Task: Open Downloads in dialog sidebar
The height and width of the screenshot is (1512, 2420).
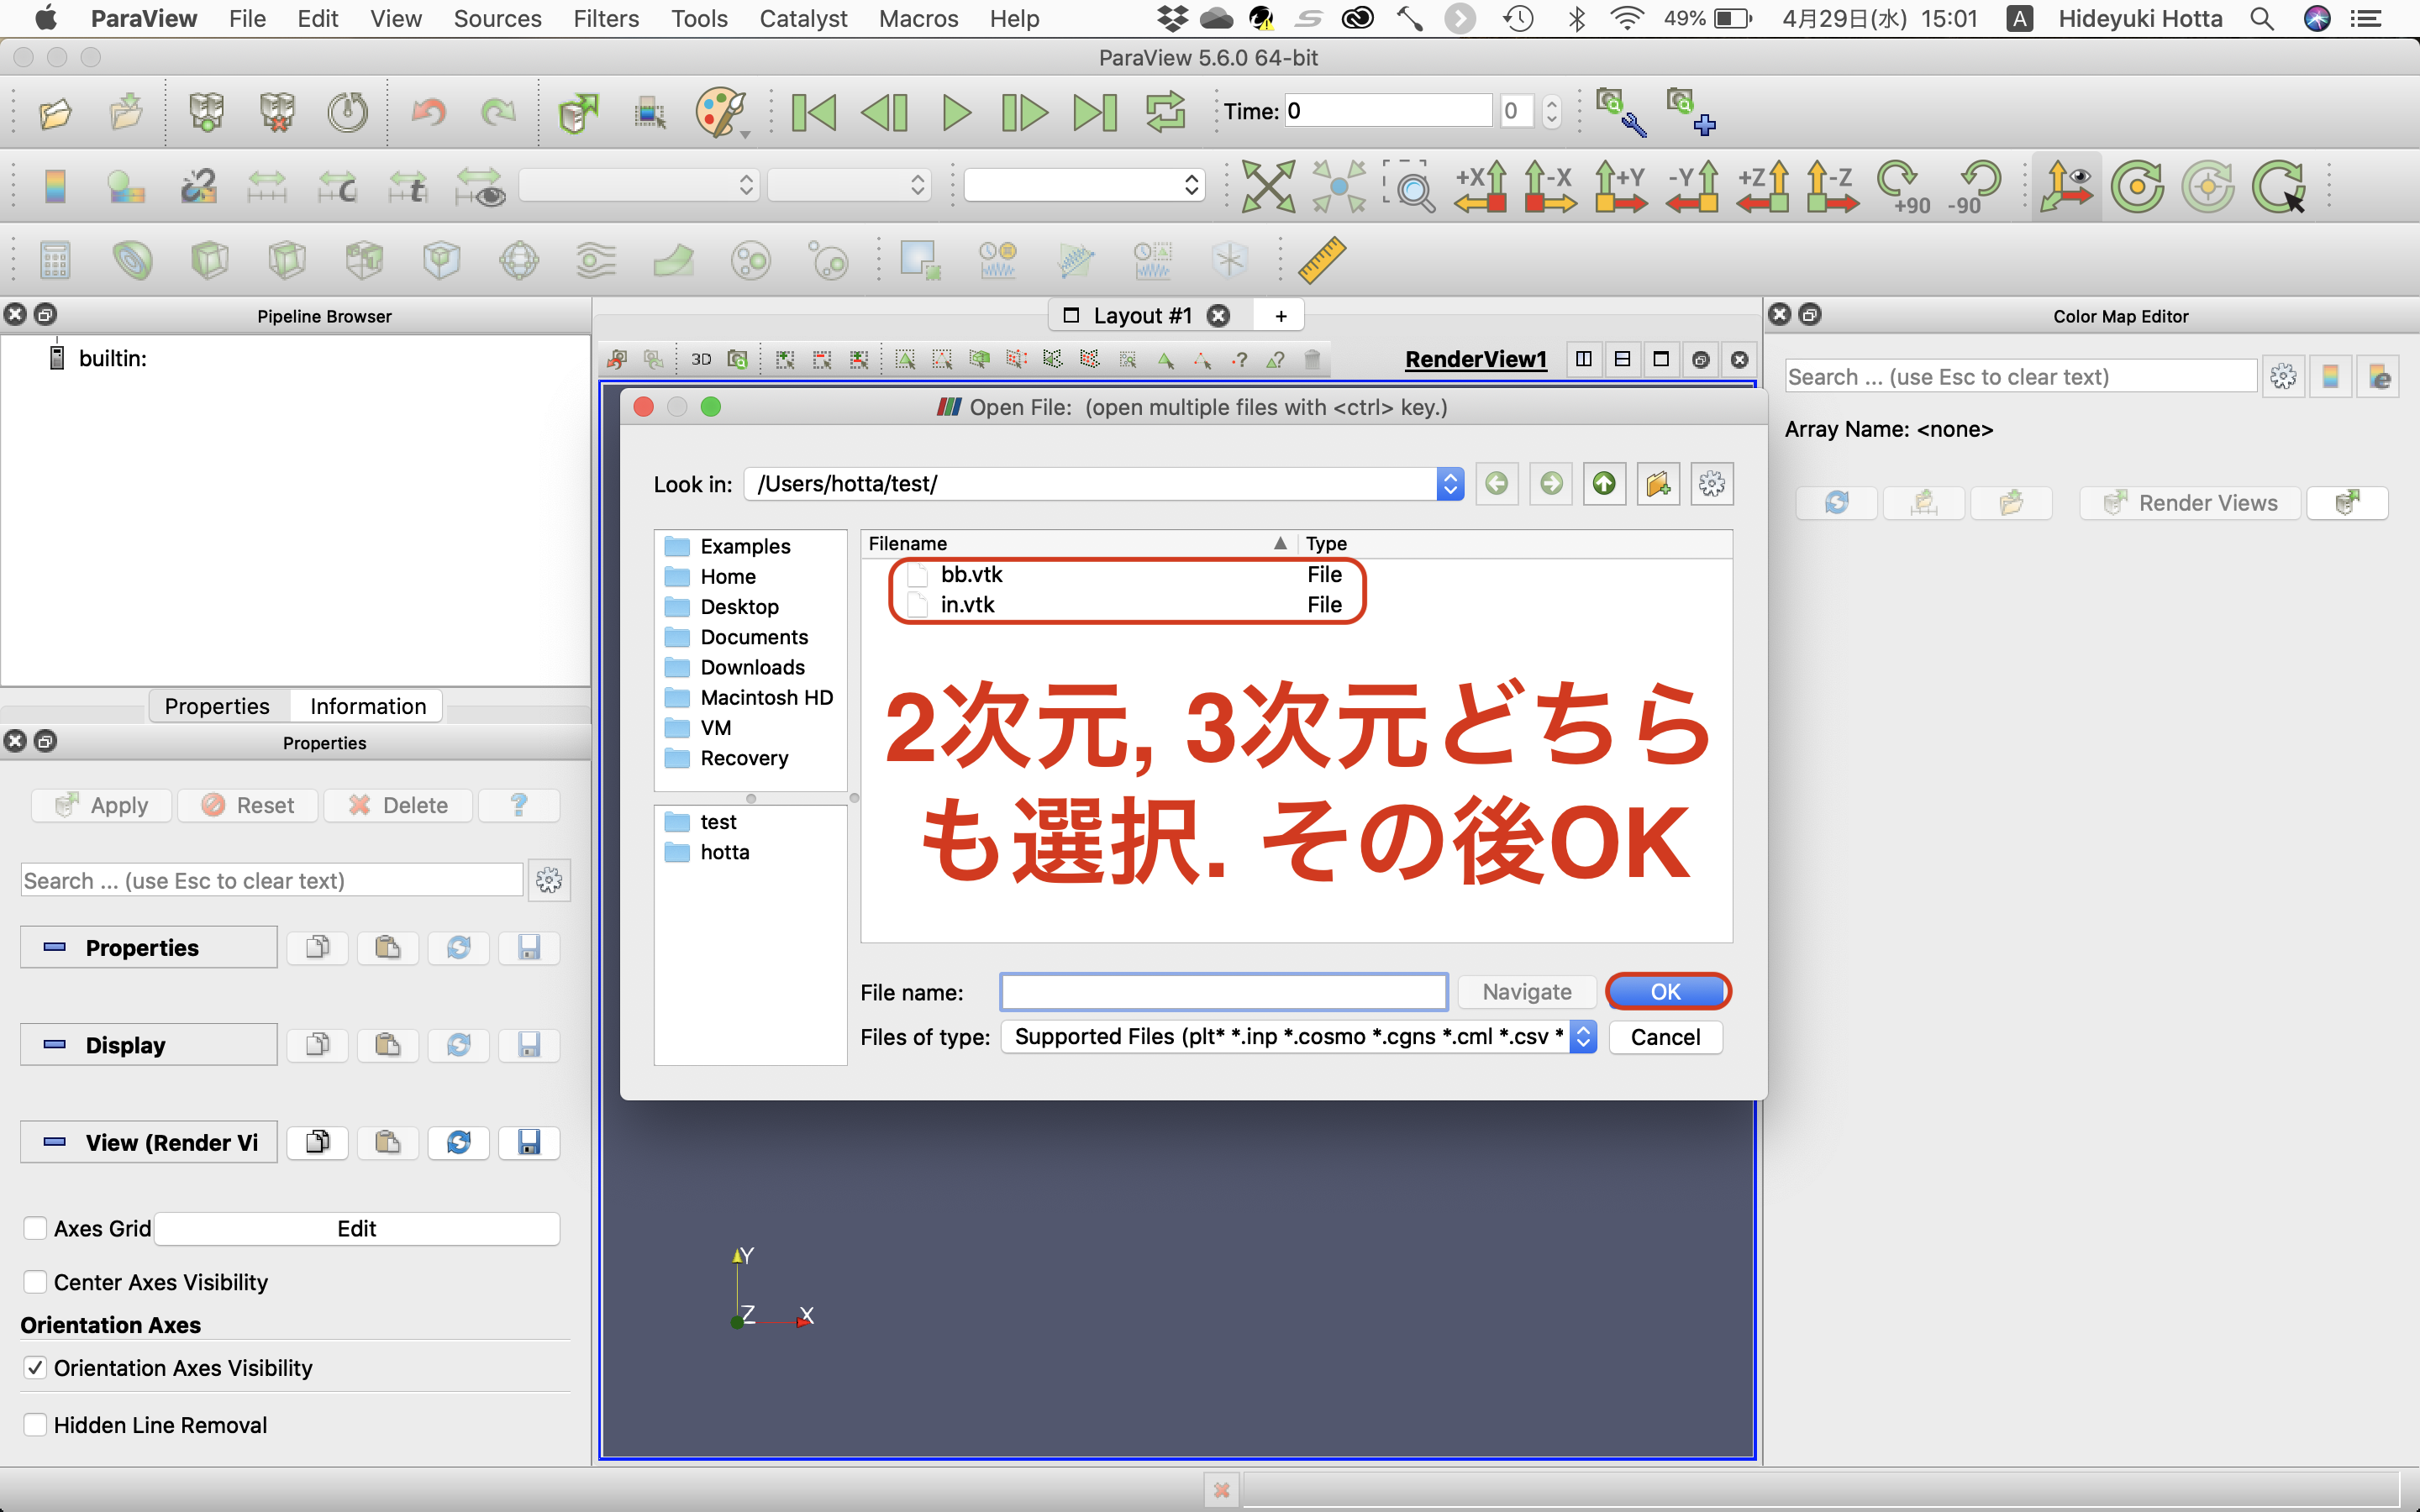Action: click(750, 667)
